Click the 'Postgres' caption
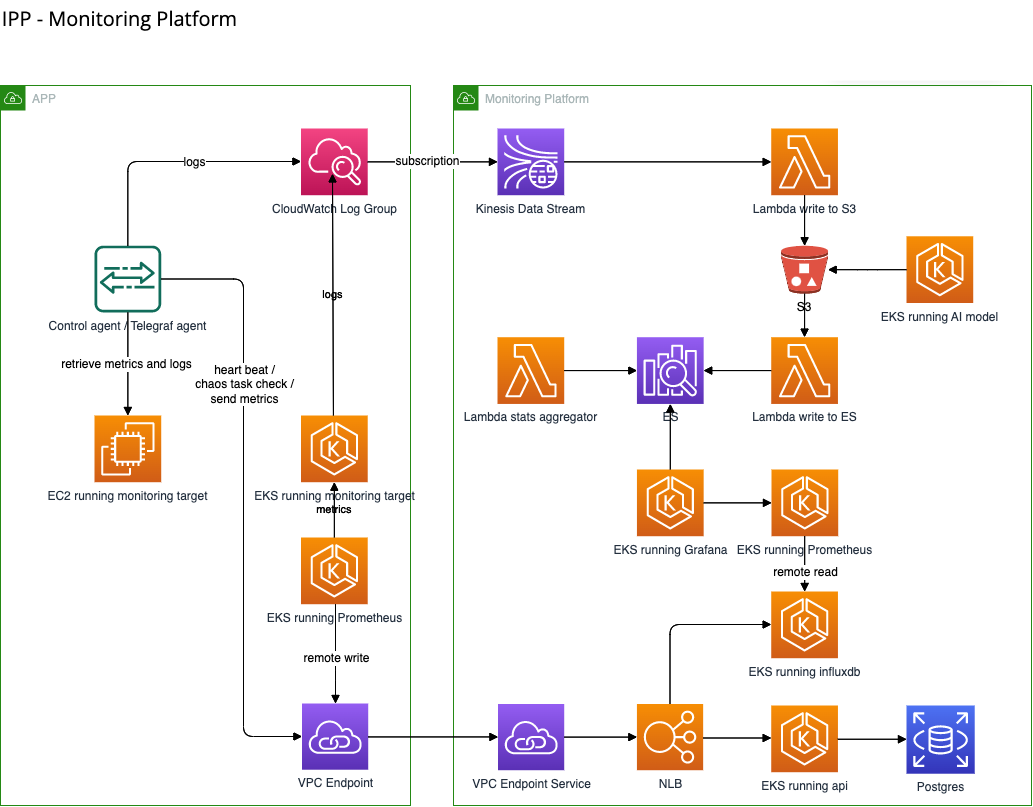 click(x=940, y=787)
